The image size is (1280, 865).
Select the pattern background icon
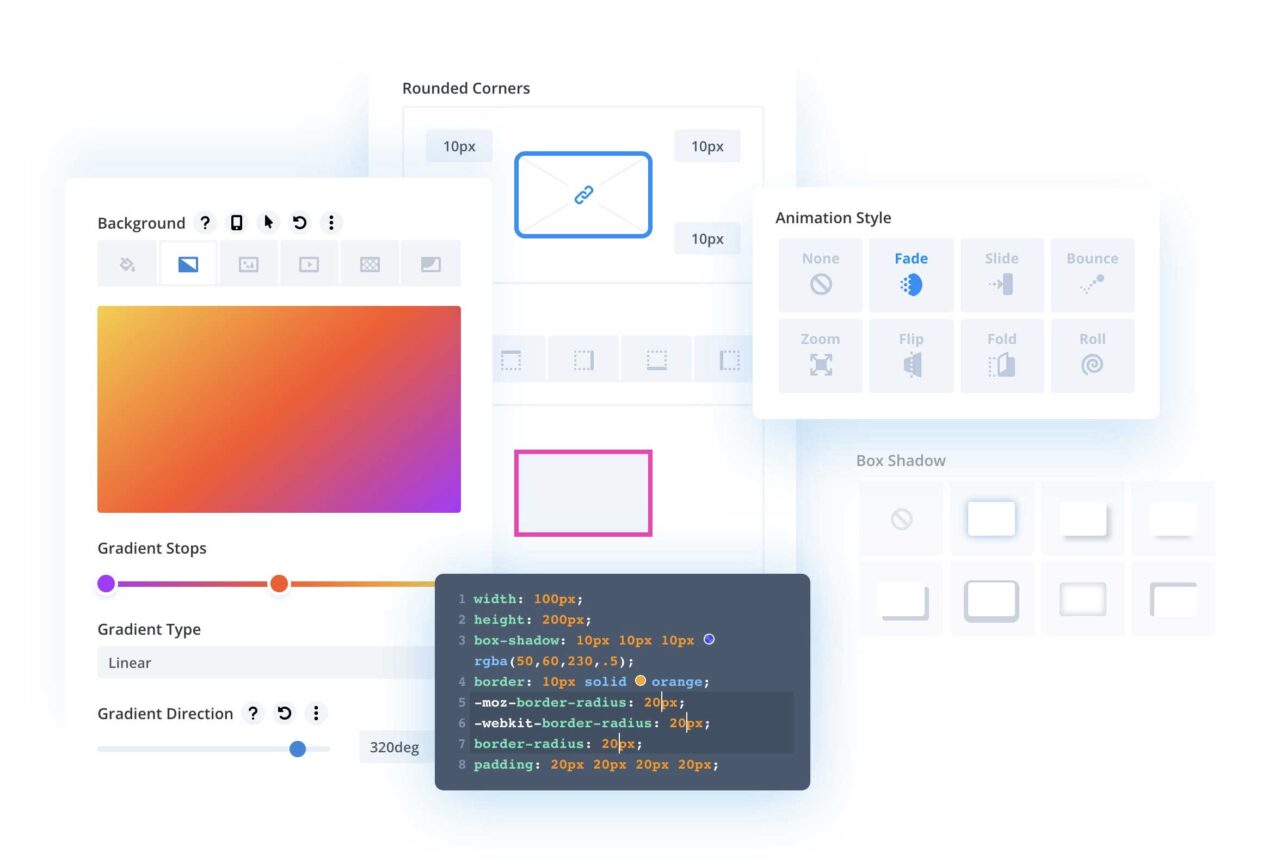[x=370, y=263]
